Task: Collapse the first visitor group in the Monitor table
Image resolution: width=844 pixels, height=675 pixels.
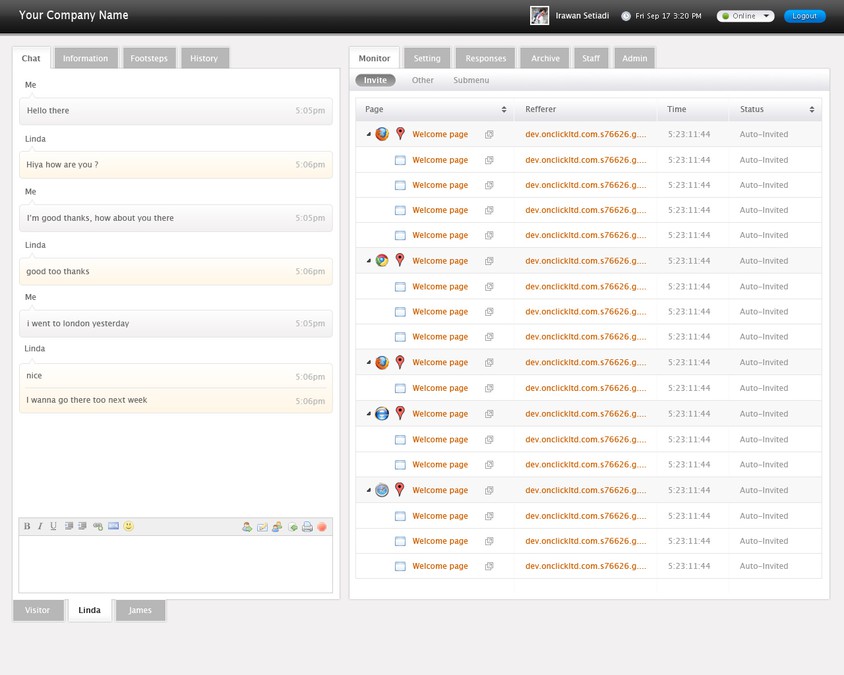Action: coord(368,133)
